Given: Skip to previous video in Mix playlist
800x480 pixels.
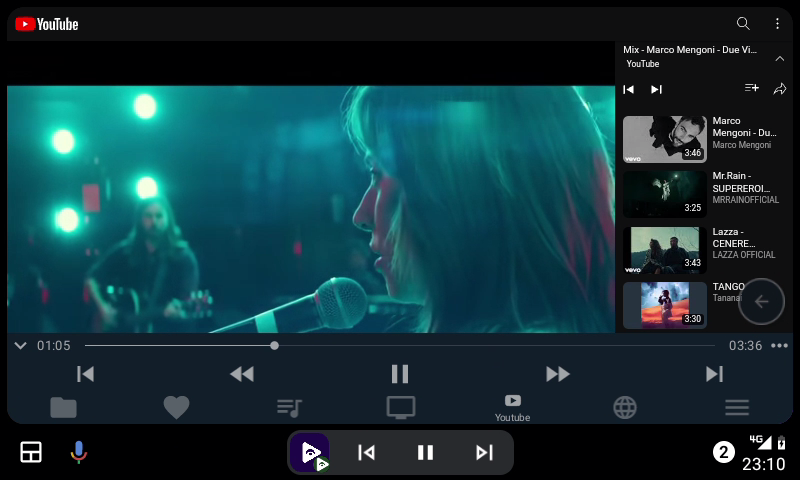Looking at the screenshot, I should click(629, 89).
